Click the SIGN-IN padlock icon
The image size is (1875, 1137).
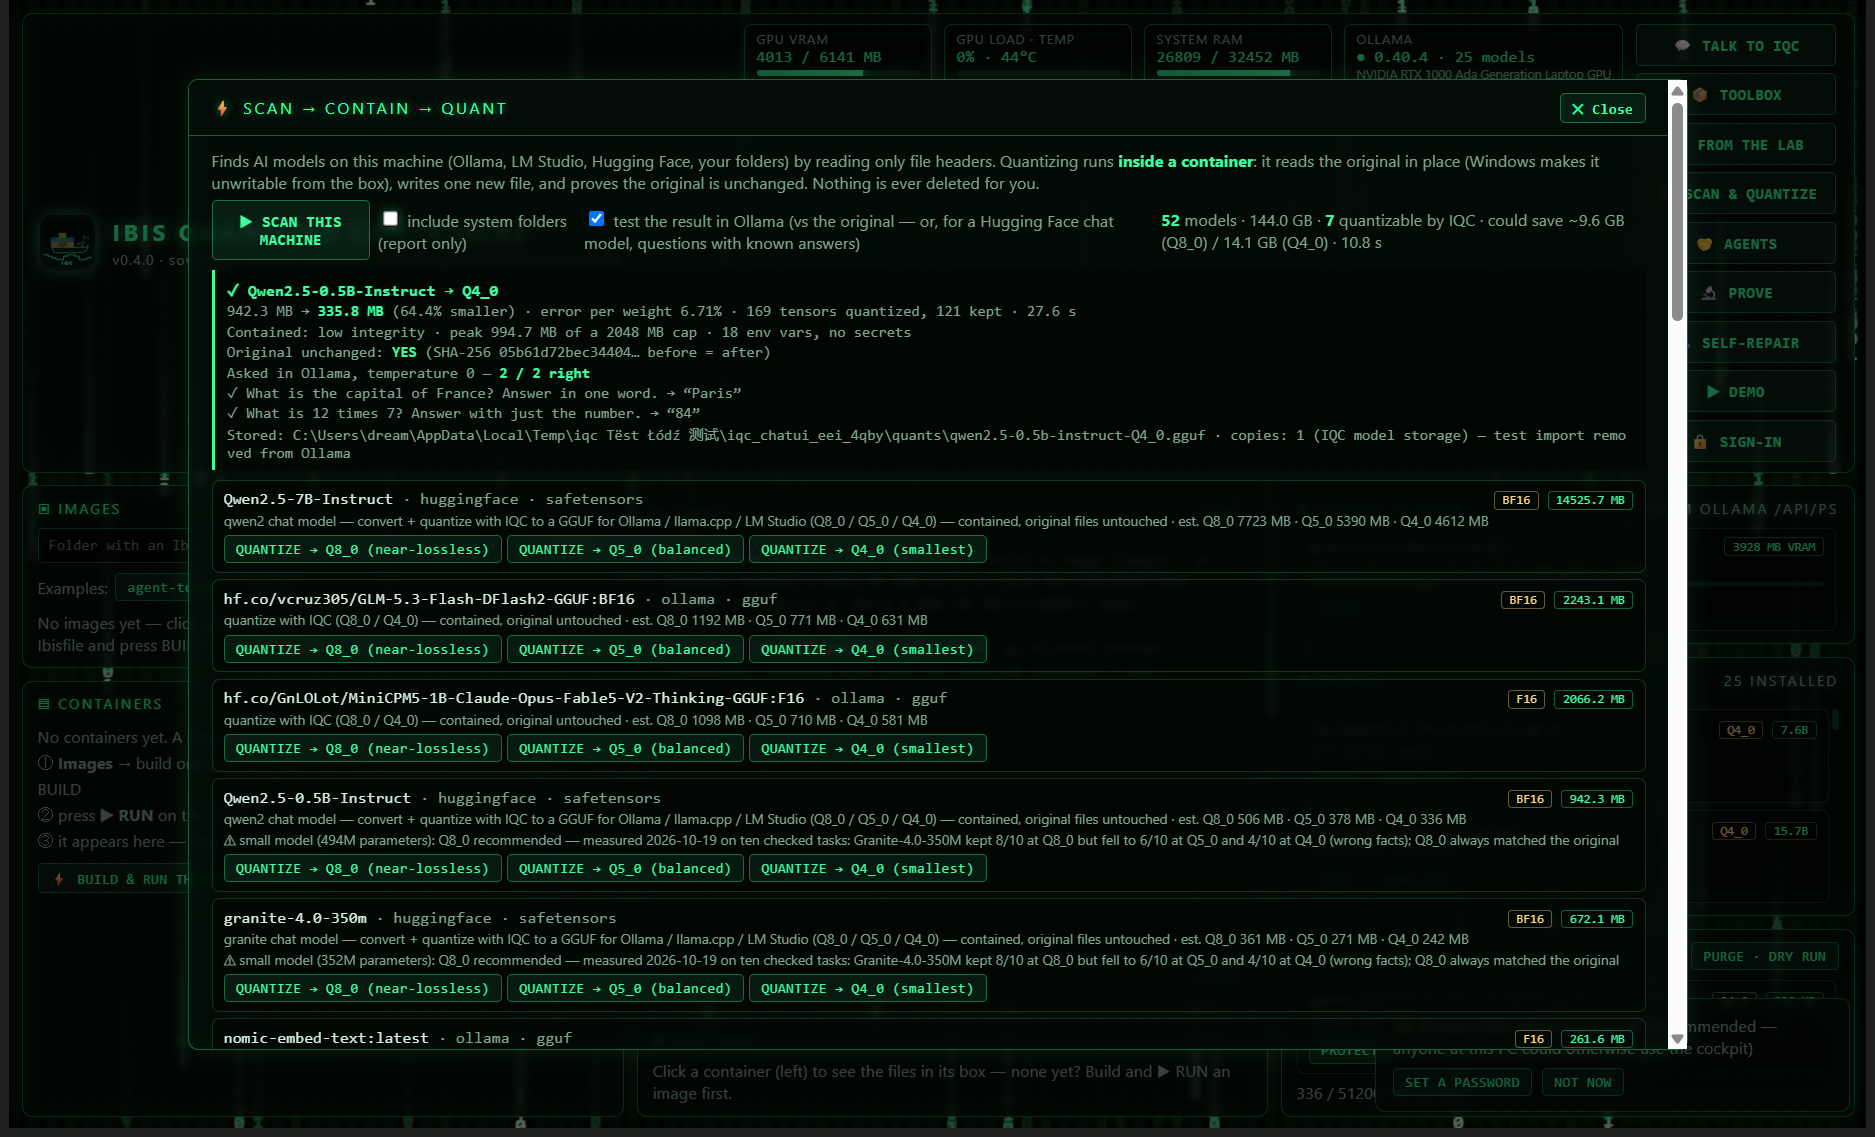point(1700,442)
